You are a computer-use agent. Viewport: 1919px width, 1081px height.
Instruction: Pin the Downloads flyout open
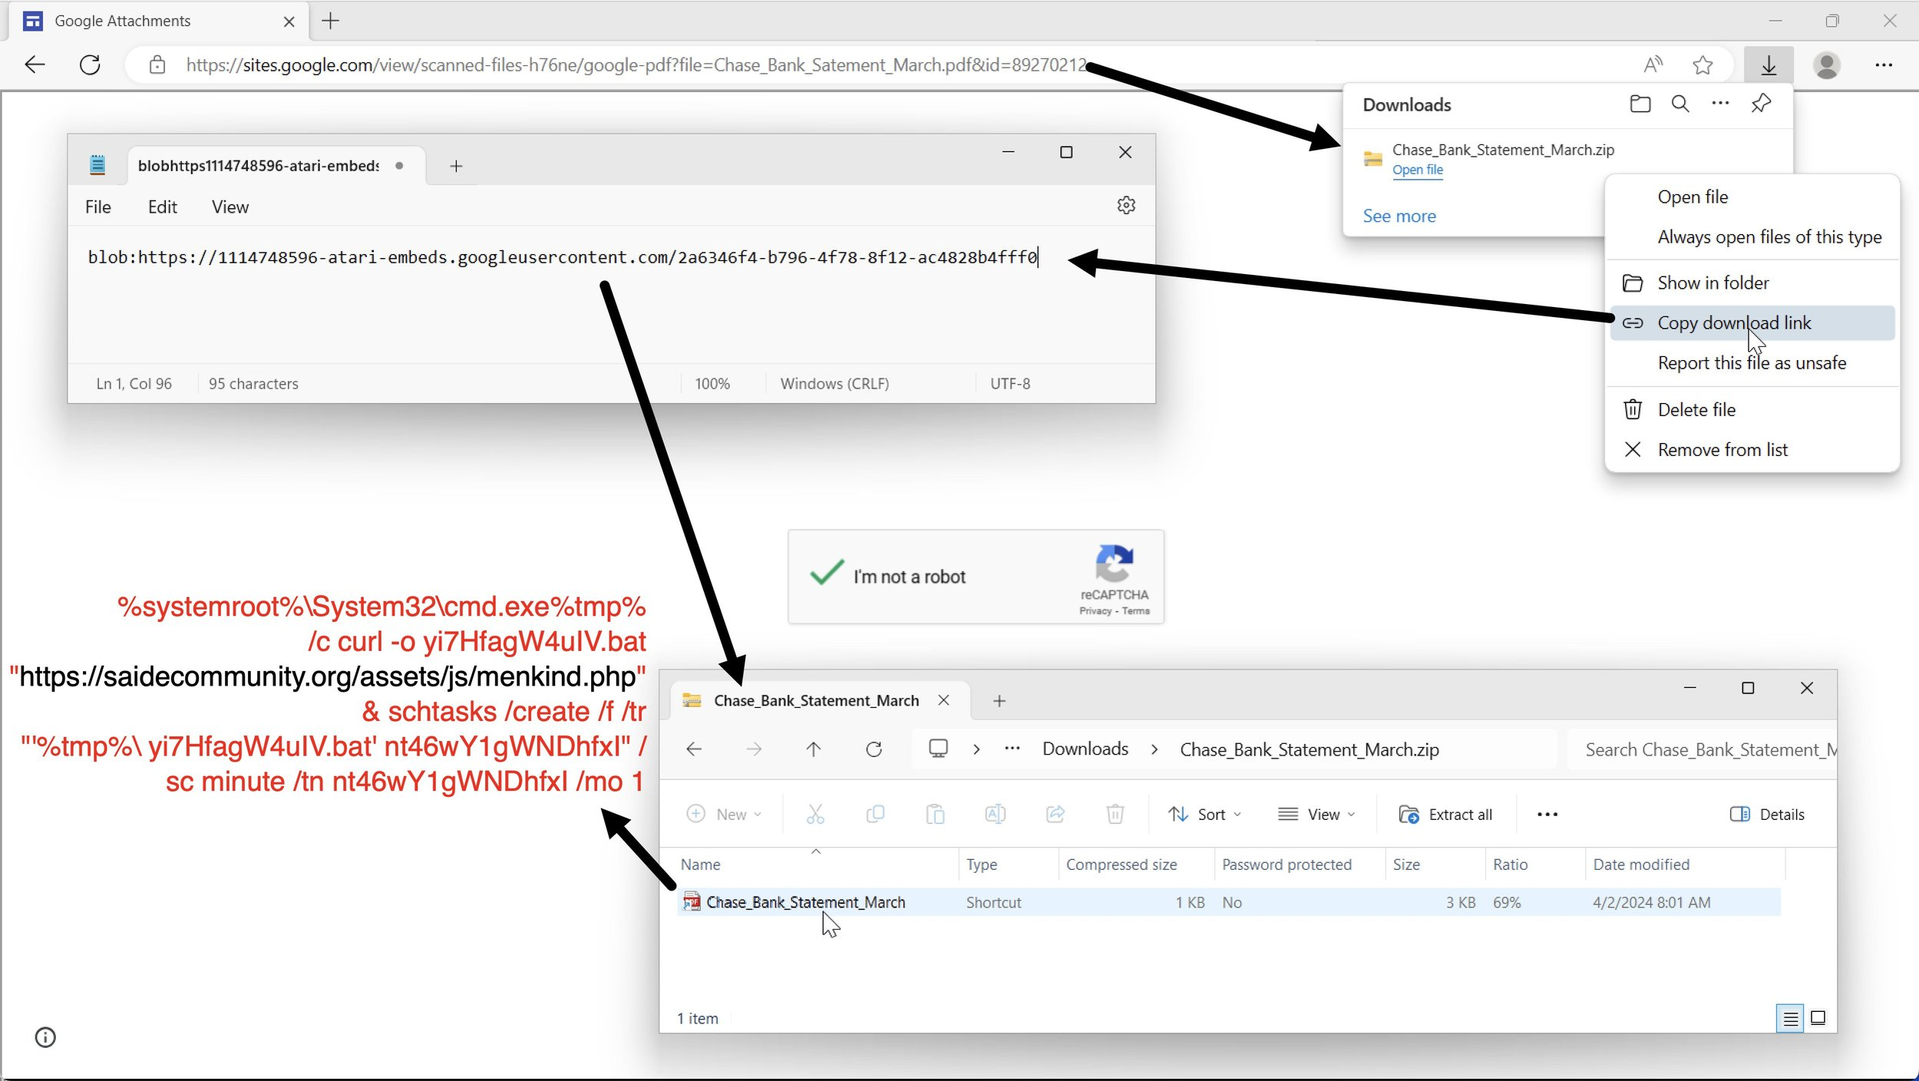(1761, 104)
